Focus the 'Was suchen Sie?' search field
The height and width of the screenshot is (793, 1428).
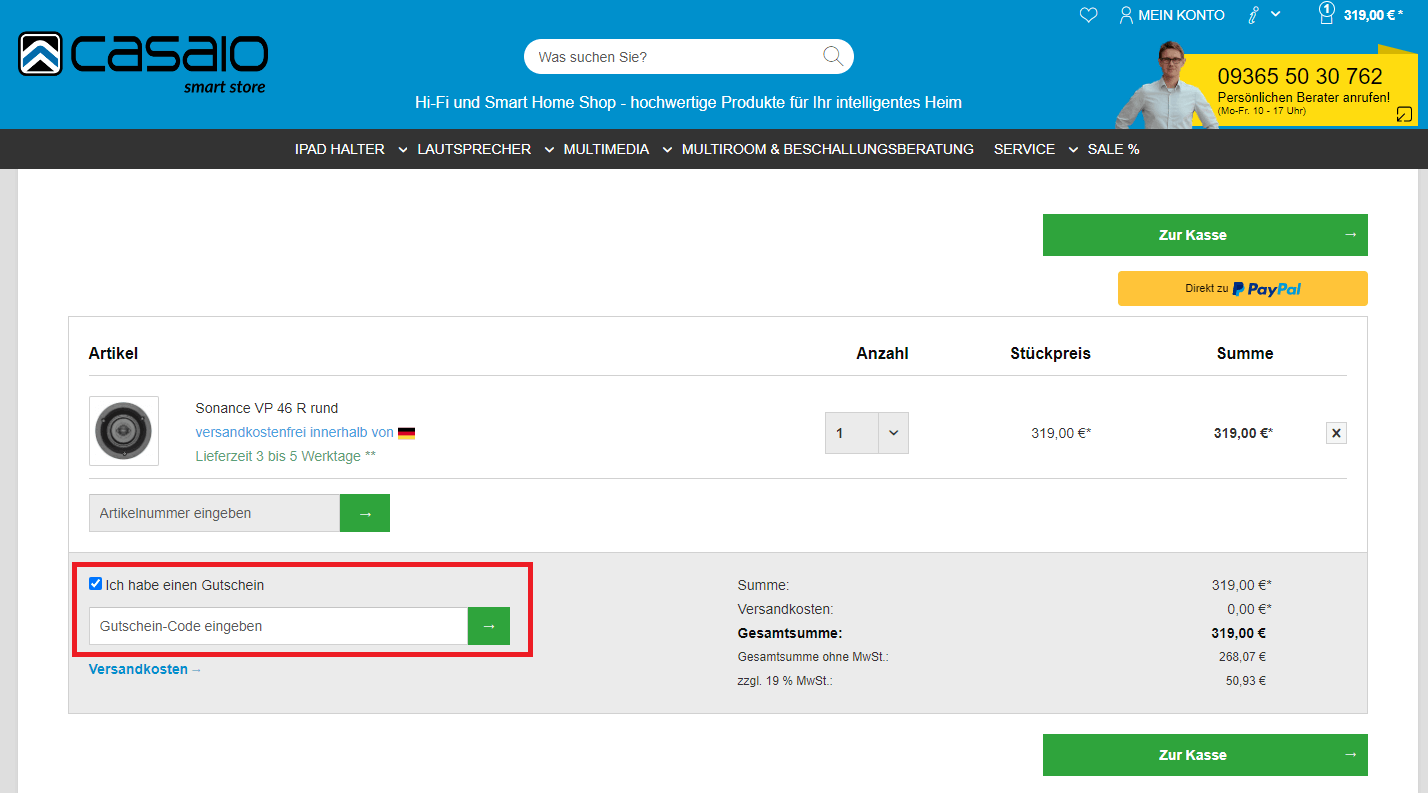pyautogui.click(x=675, y=57)
